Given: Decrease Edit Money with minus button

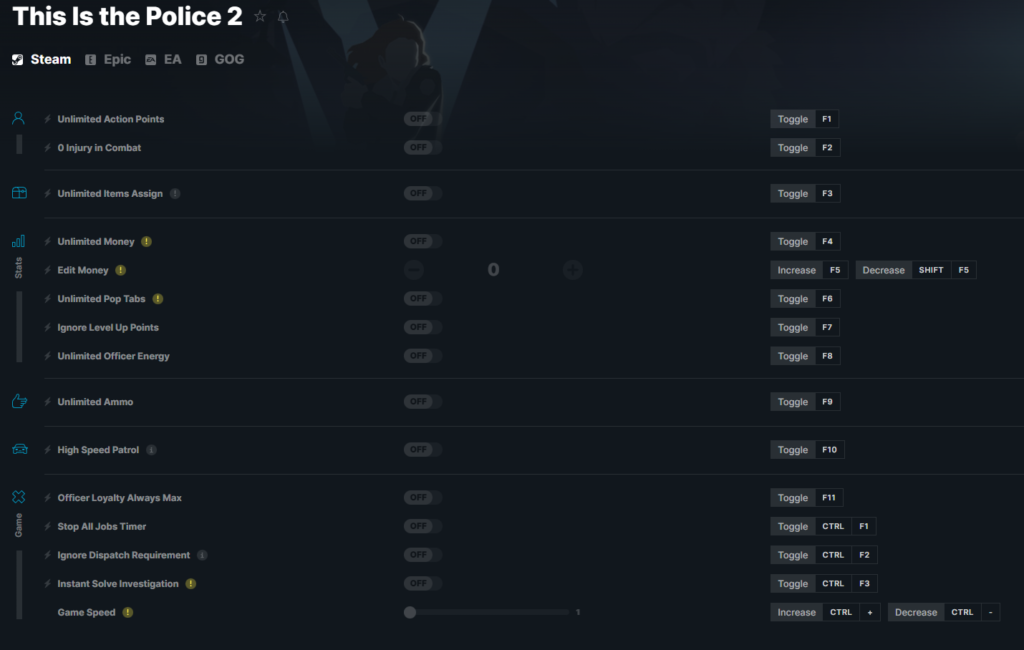Looking at the screenshot, I should [x=414, y=270].
